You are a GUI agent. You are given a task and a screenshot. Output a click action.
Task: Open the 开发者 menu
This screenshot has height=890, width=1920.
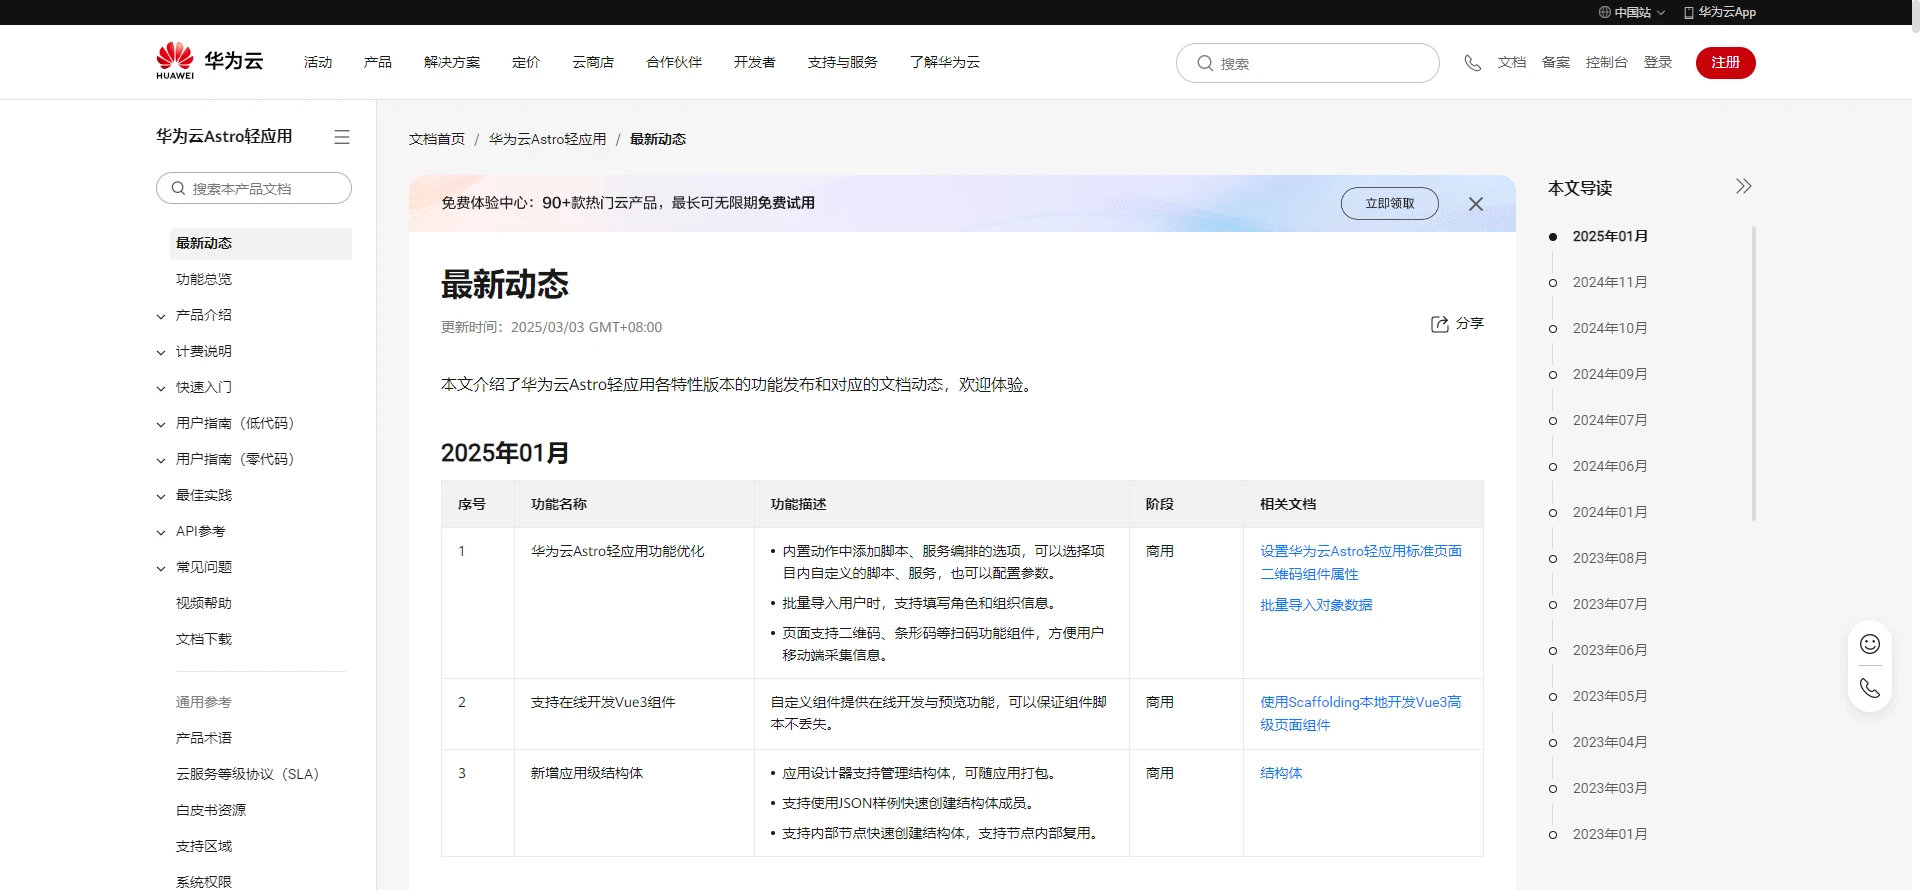point(755,62)
